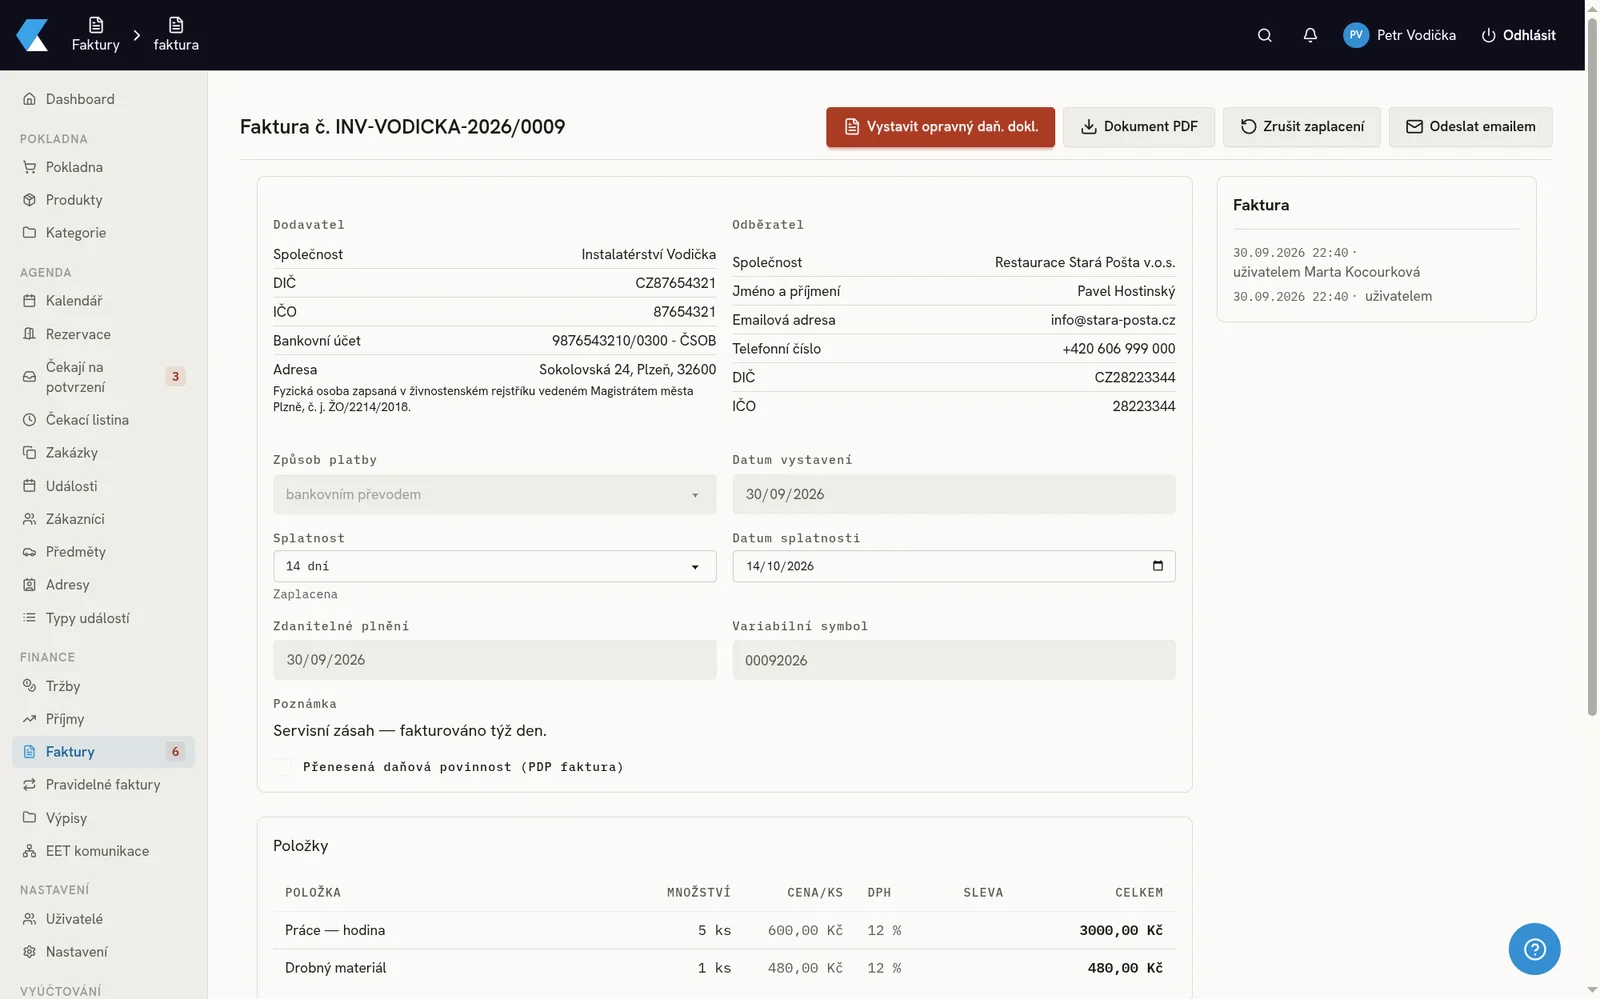Click the Dashboard home icon

pos(29,99)
